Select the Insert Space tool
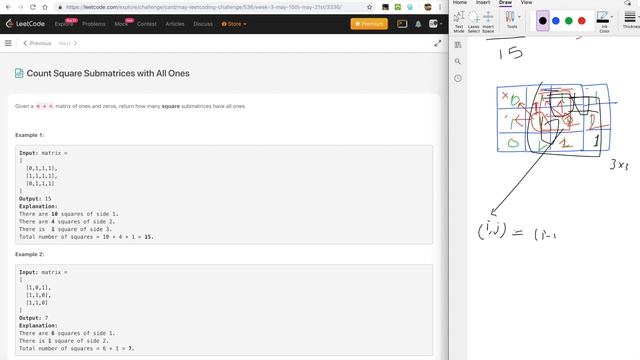Viewport: 640px width, 360px height. pyautogui.click(x=488, y=22)
